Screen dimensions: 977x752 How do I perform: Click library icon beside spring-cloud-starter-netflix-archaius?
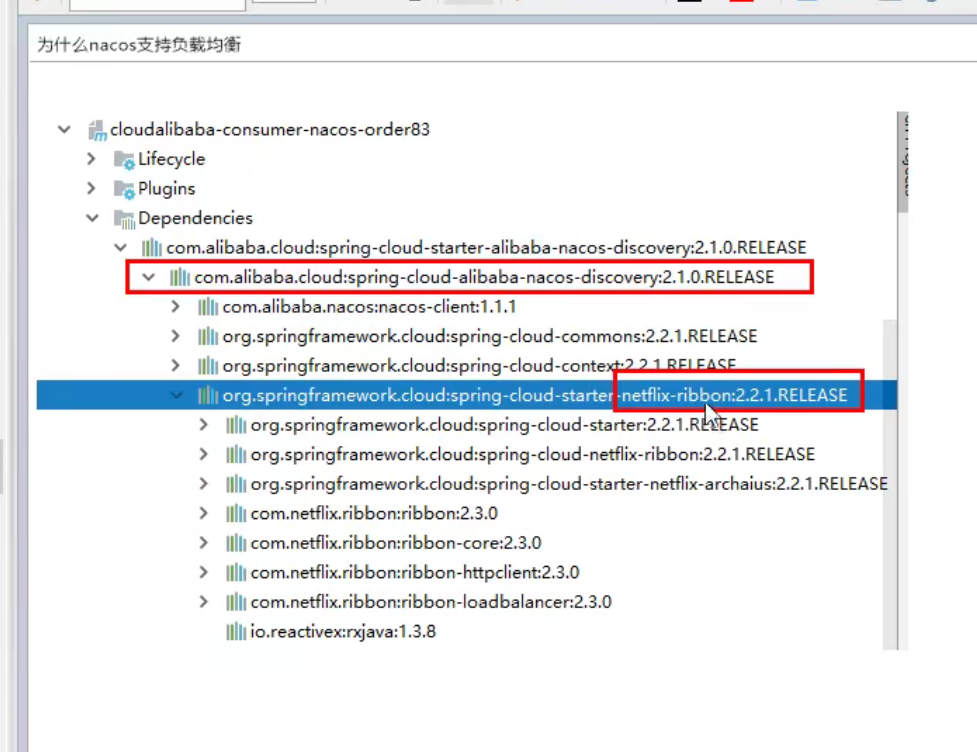click(x=236, y=484)
